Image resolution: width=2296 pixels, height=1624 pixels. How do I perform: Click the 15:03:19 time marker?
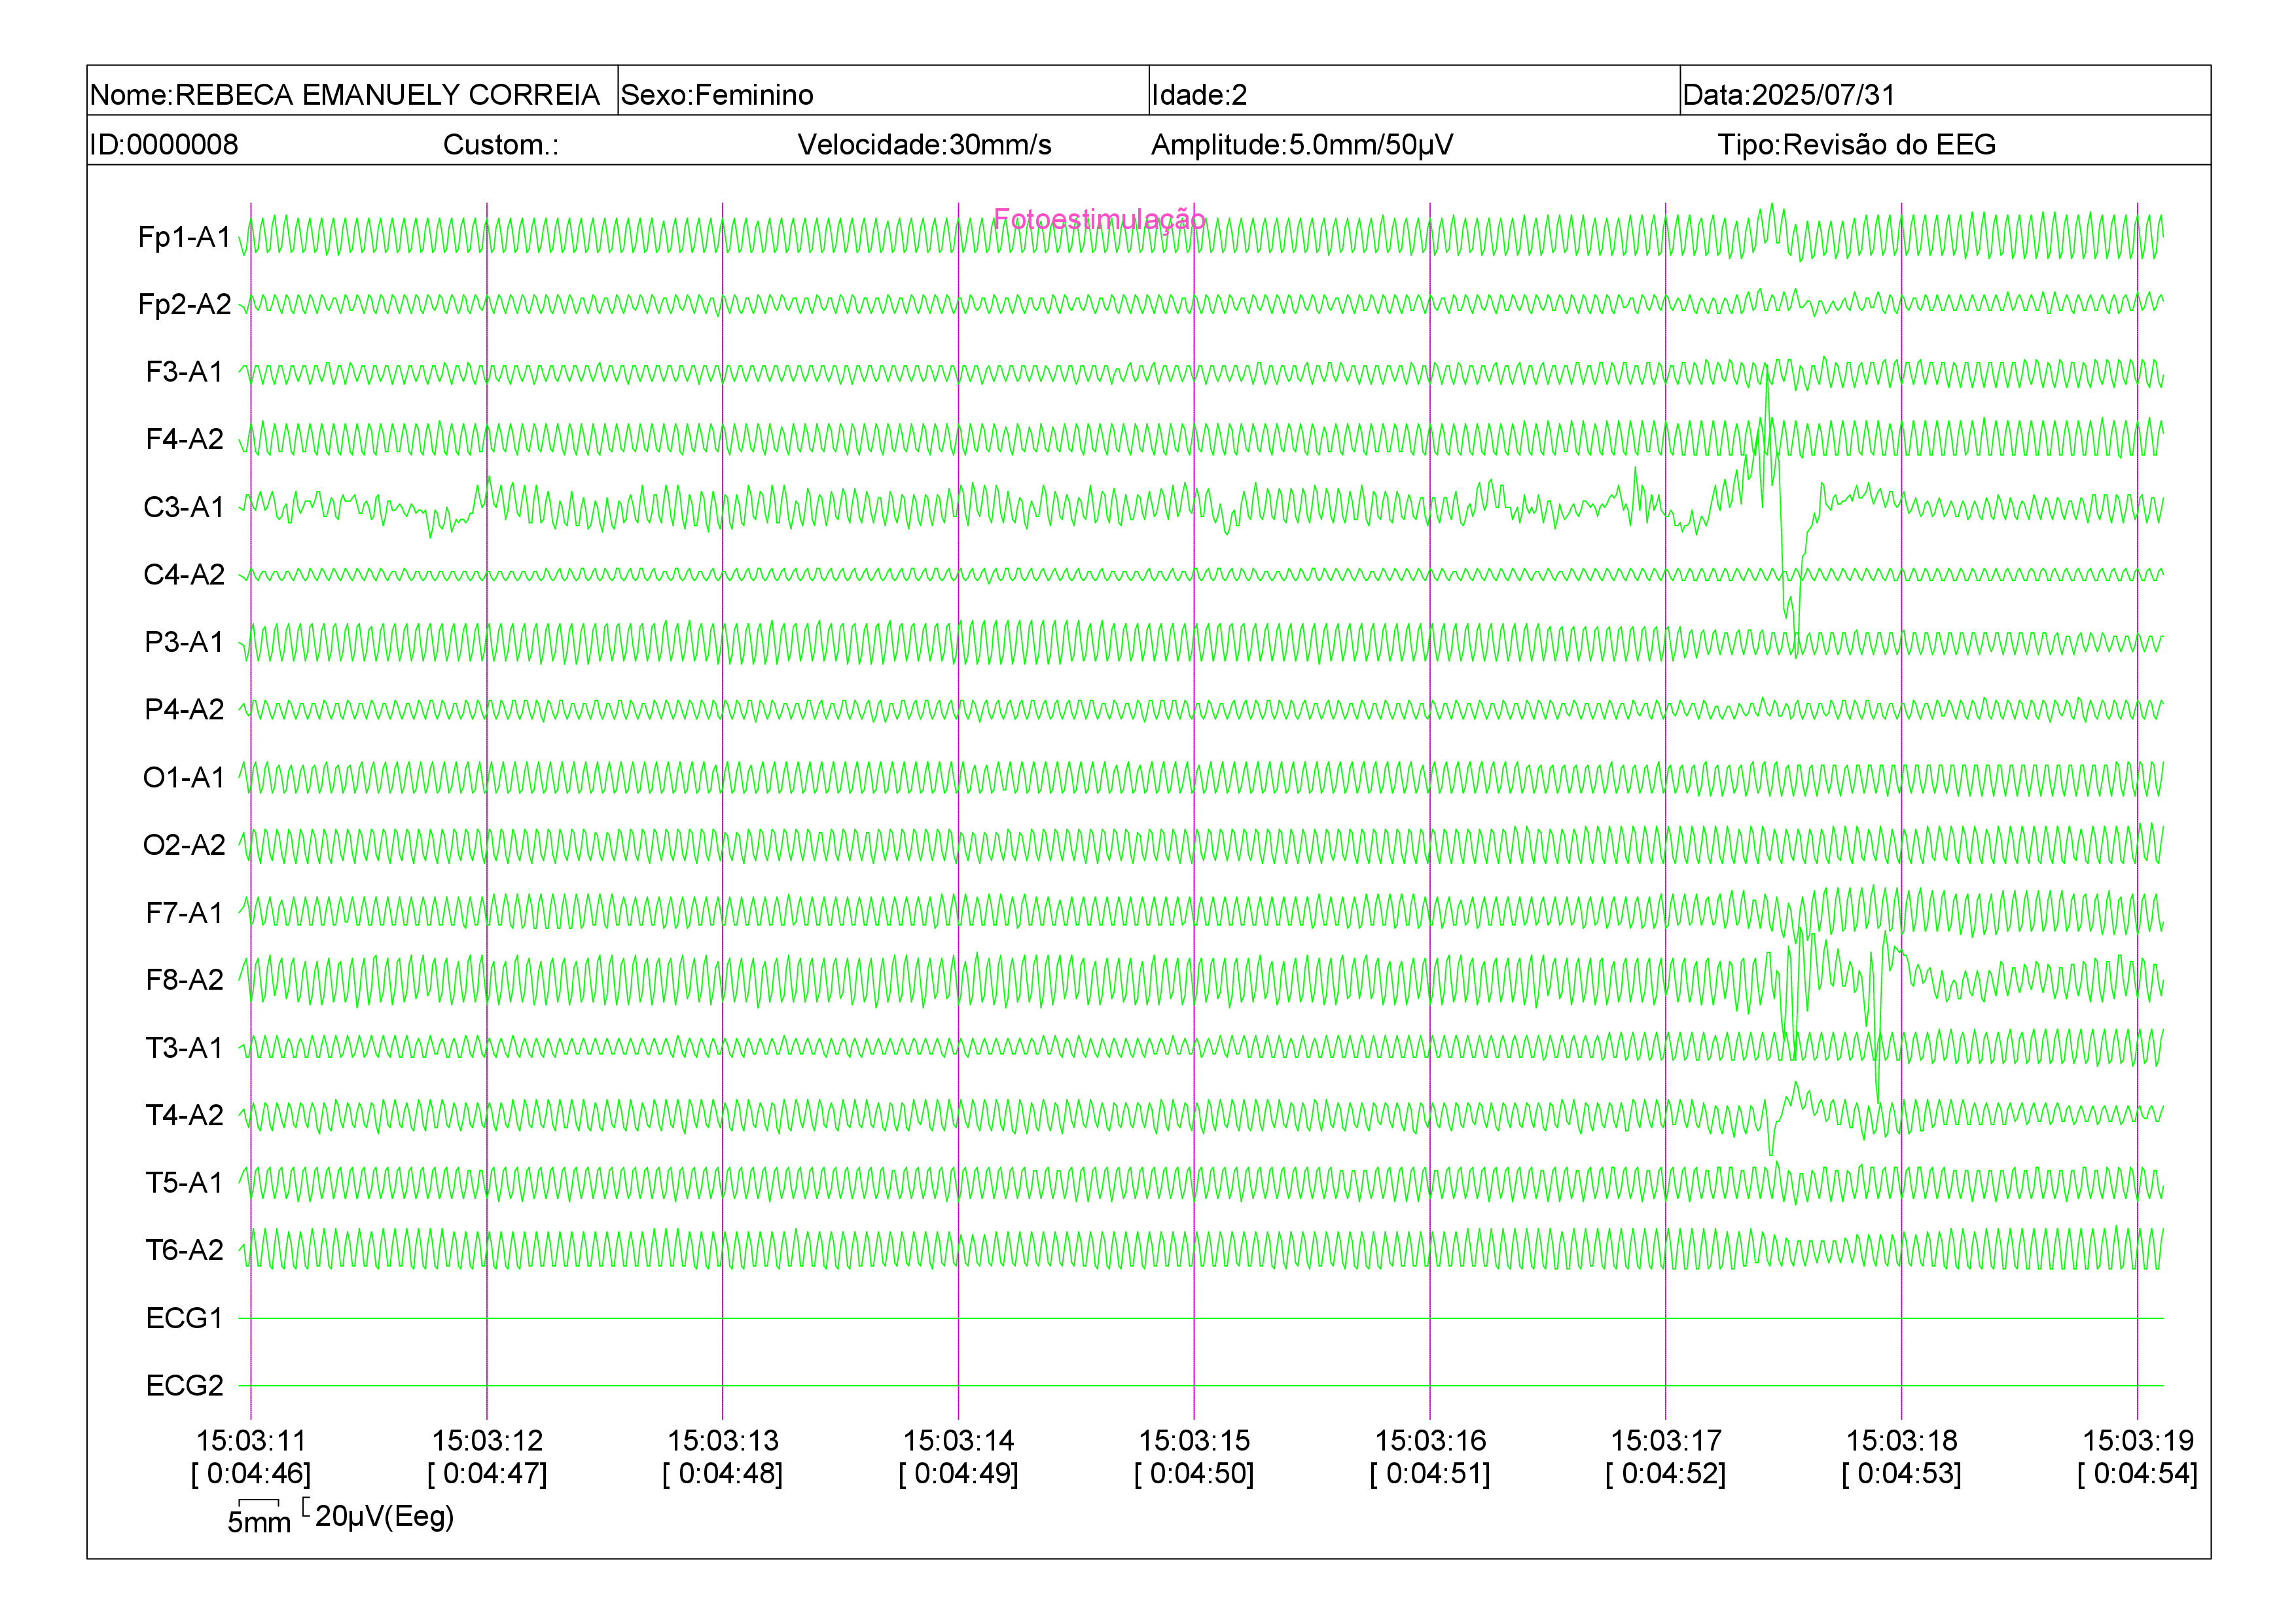[x=2138, y=1441]
